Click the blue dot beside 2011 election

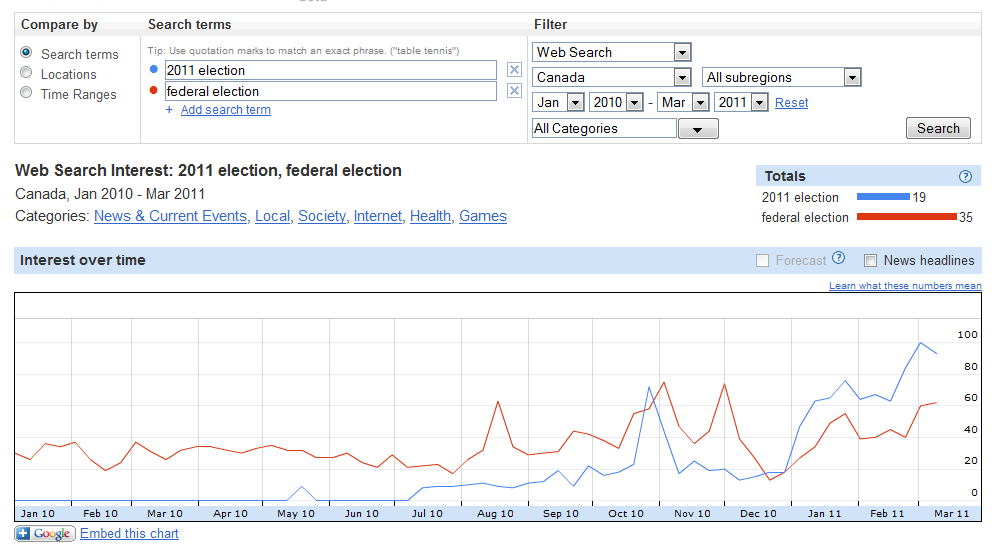point(153,69)
